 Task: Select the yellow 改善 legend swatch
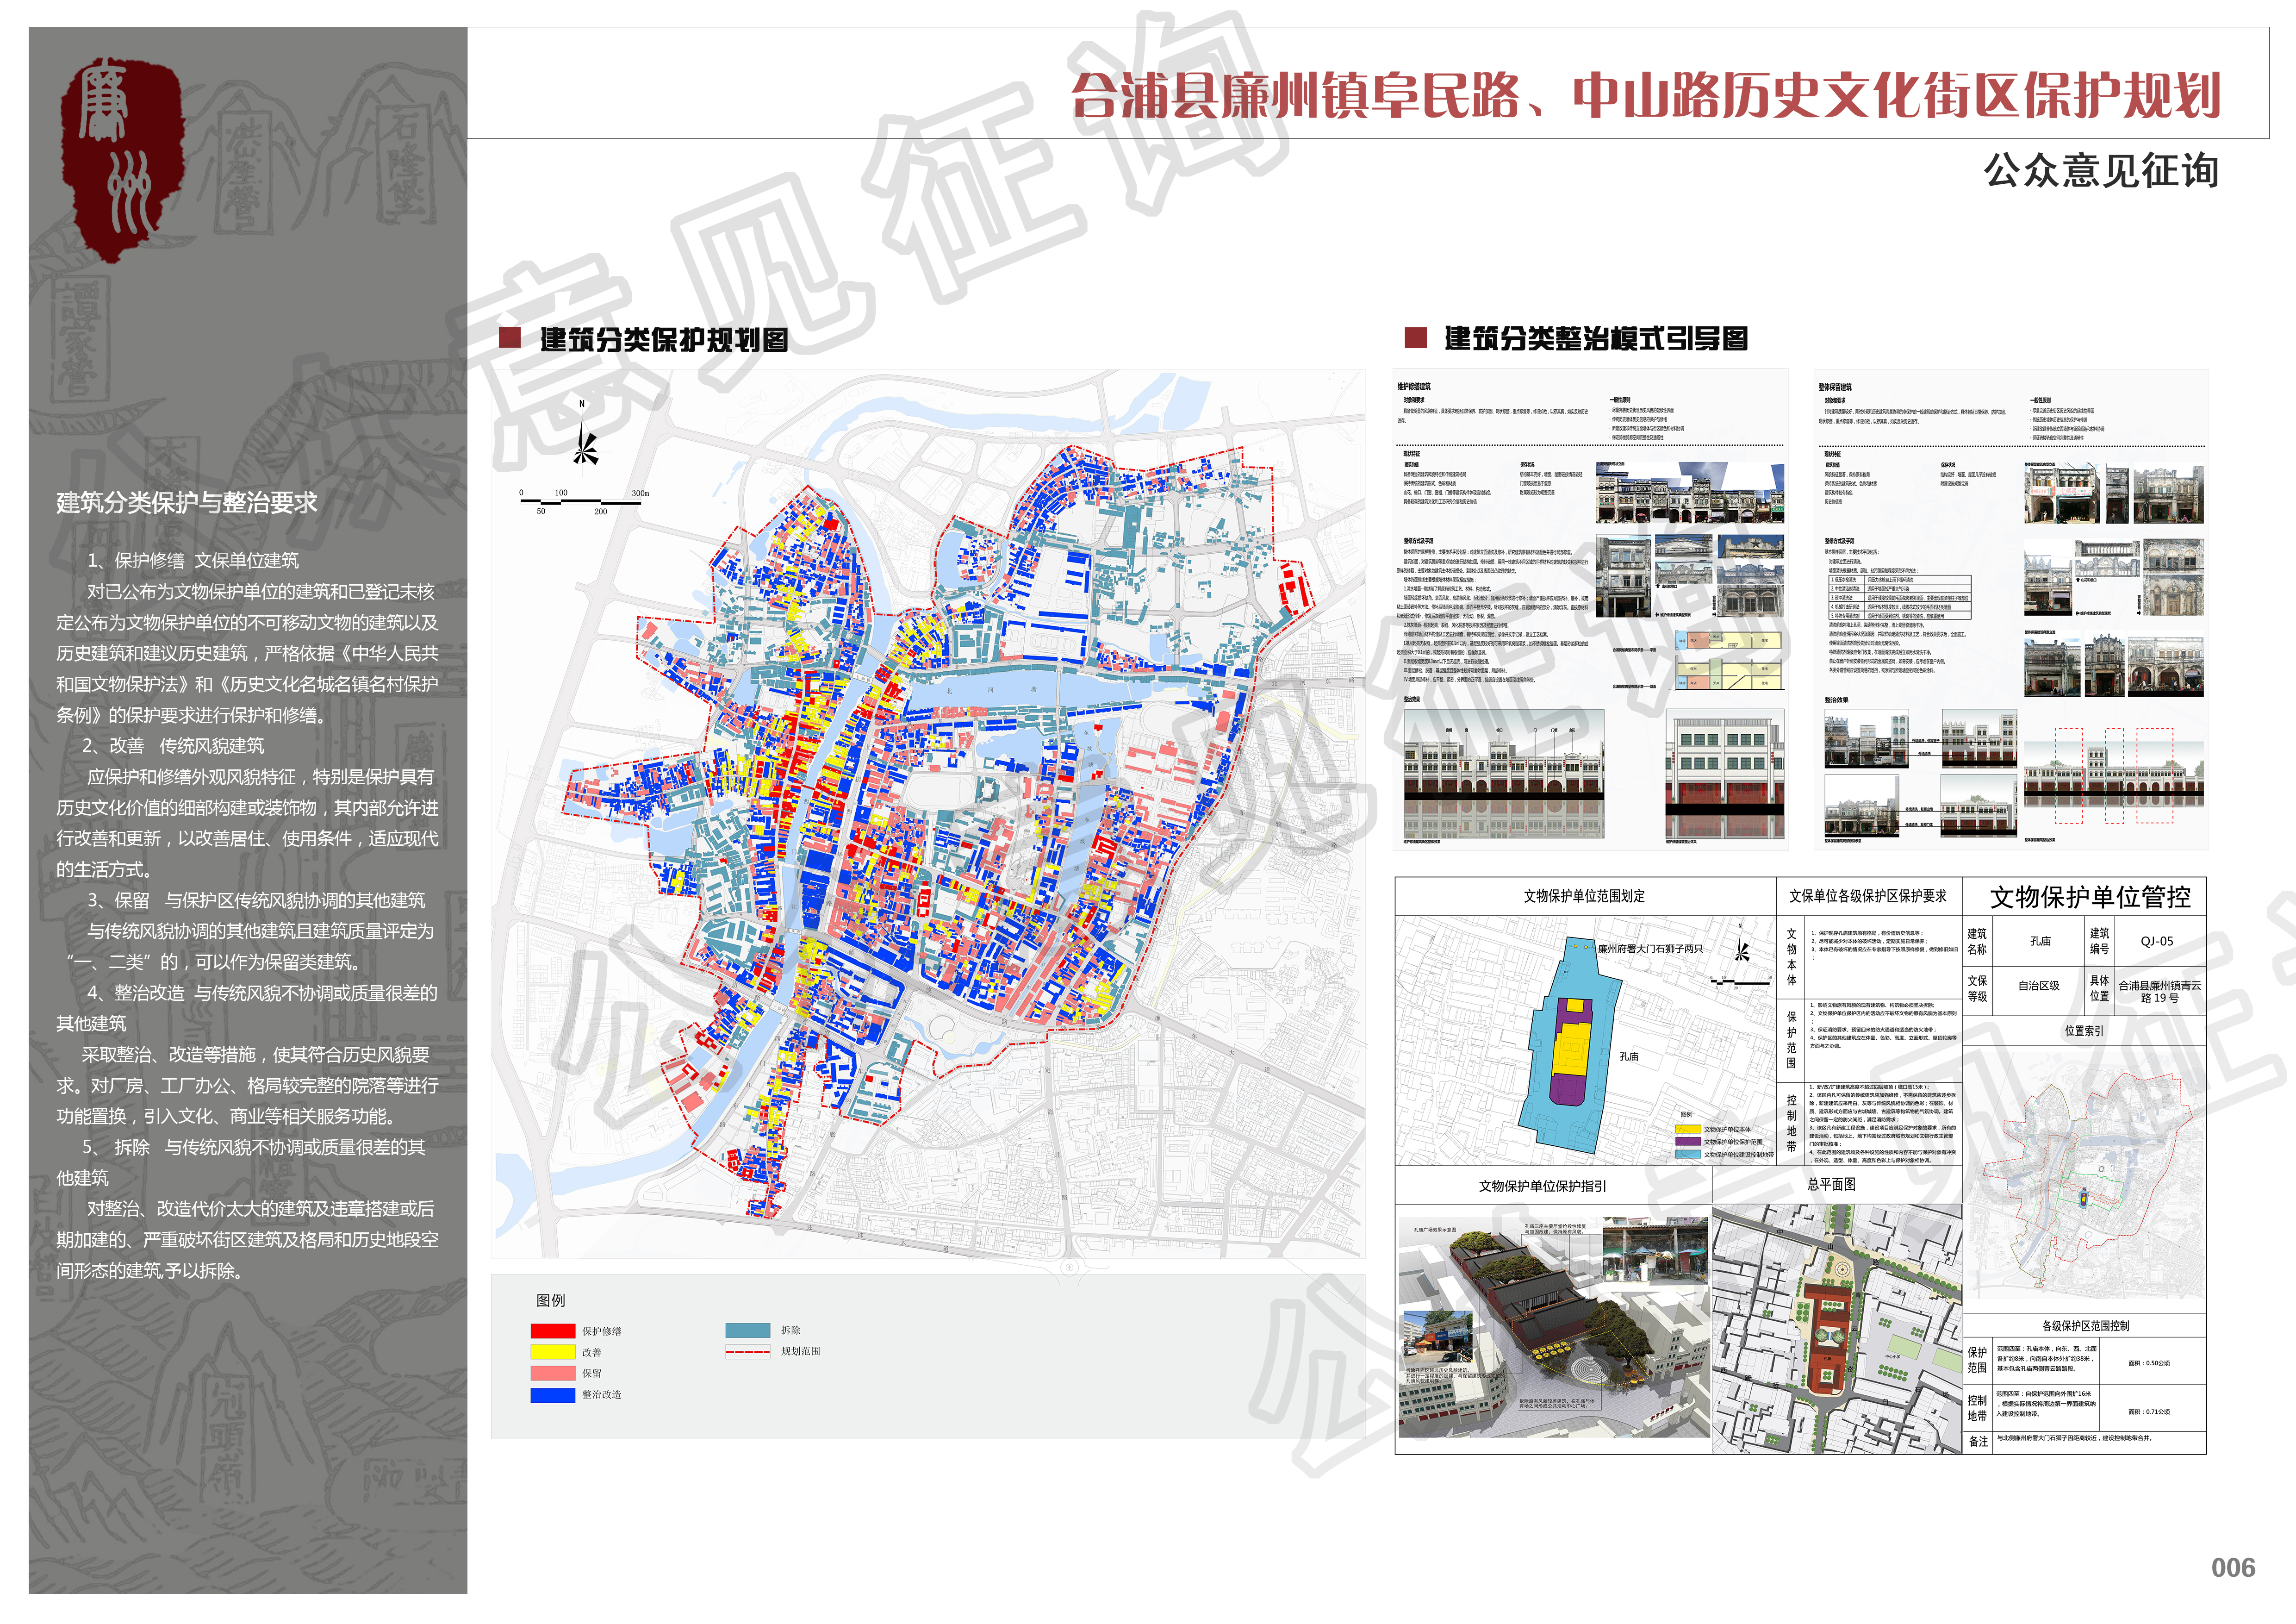pos(553,1352)
